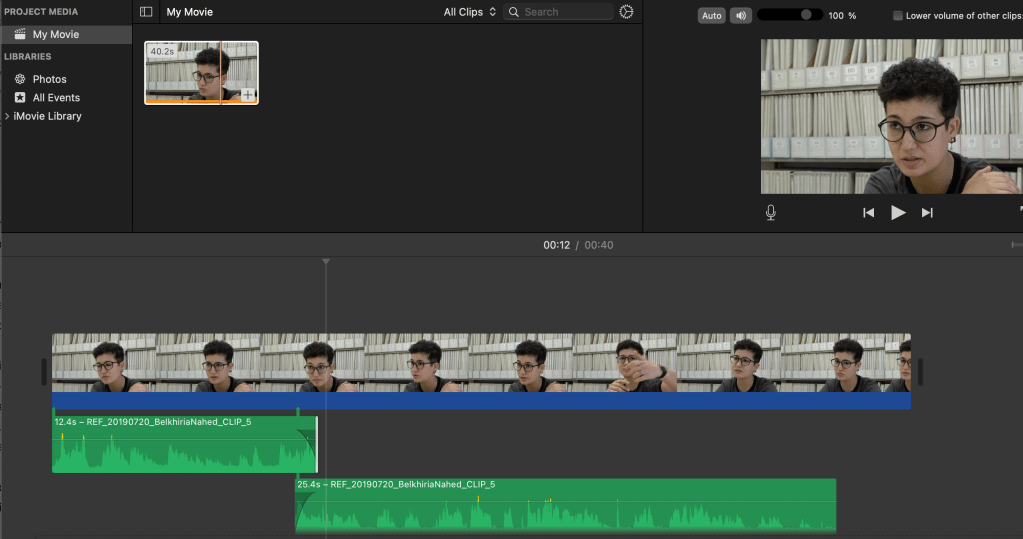
Task: Enable Lower volume of other clips checkbox
Action: click(x=897, y=16)
